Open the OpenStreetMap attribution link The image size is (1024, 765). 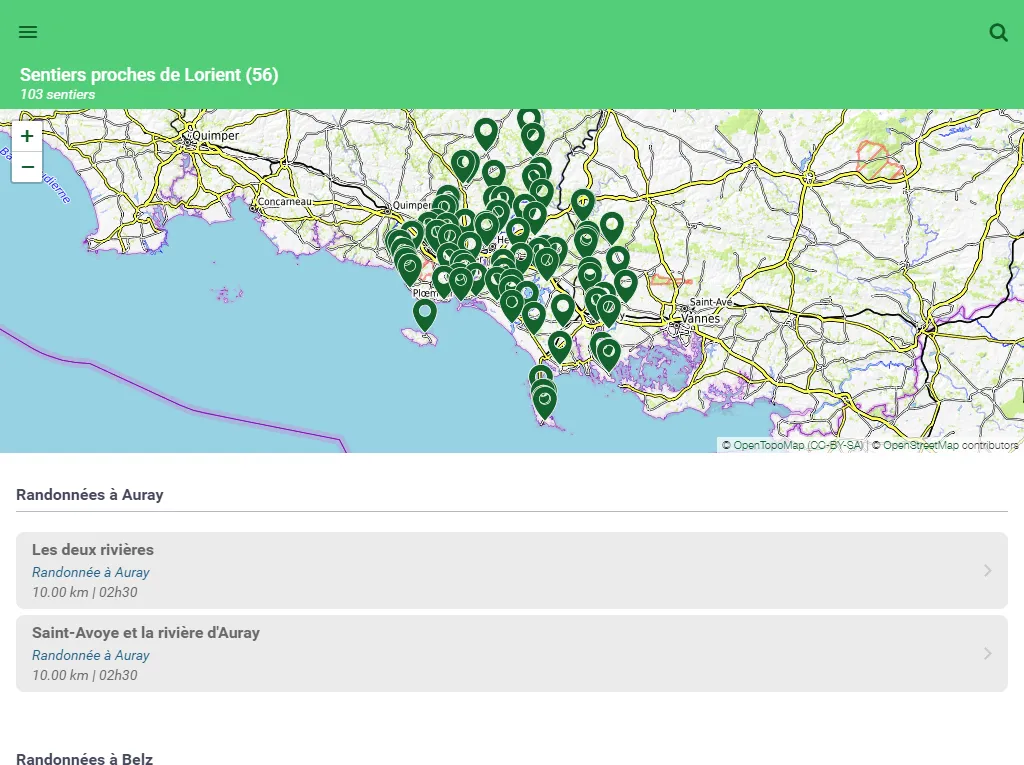pos(920,445)
